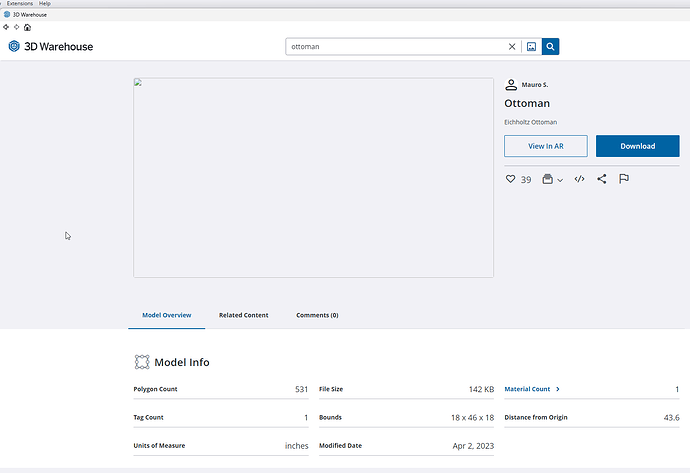
Task: Open the add to collection icon
Action: tap(547, 179)
